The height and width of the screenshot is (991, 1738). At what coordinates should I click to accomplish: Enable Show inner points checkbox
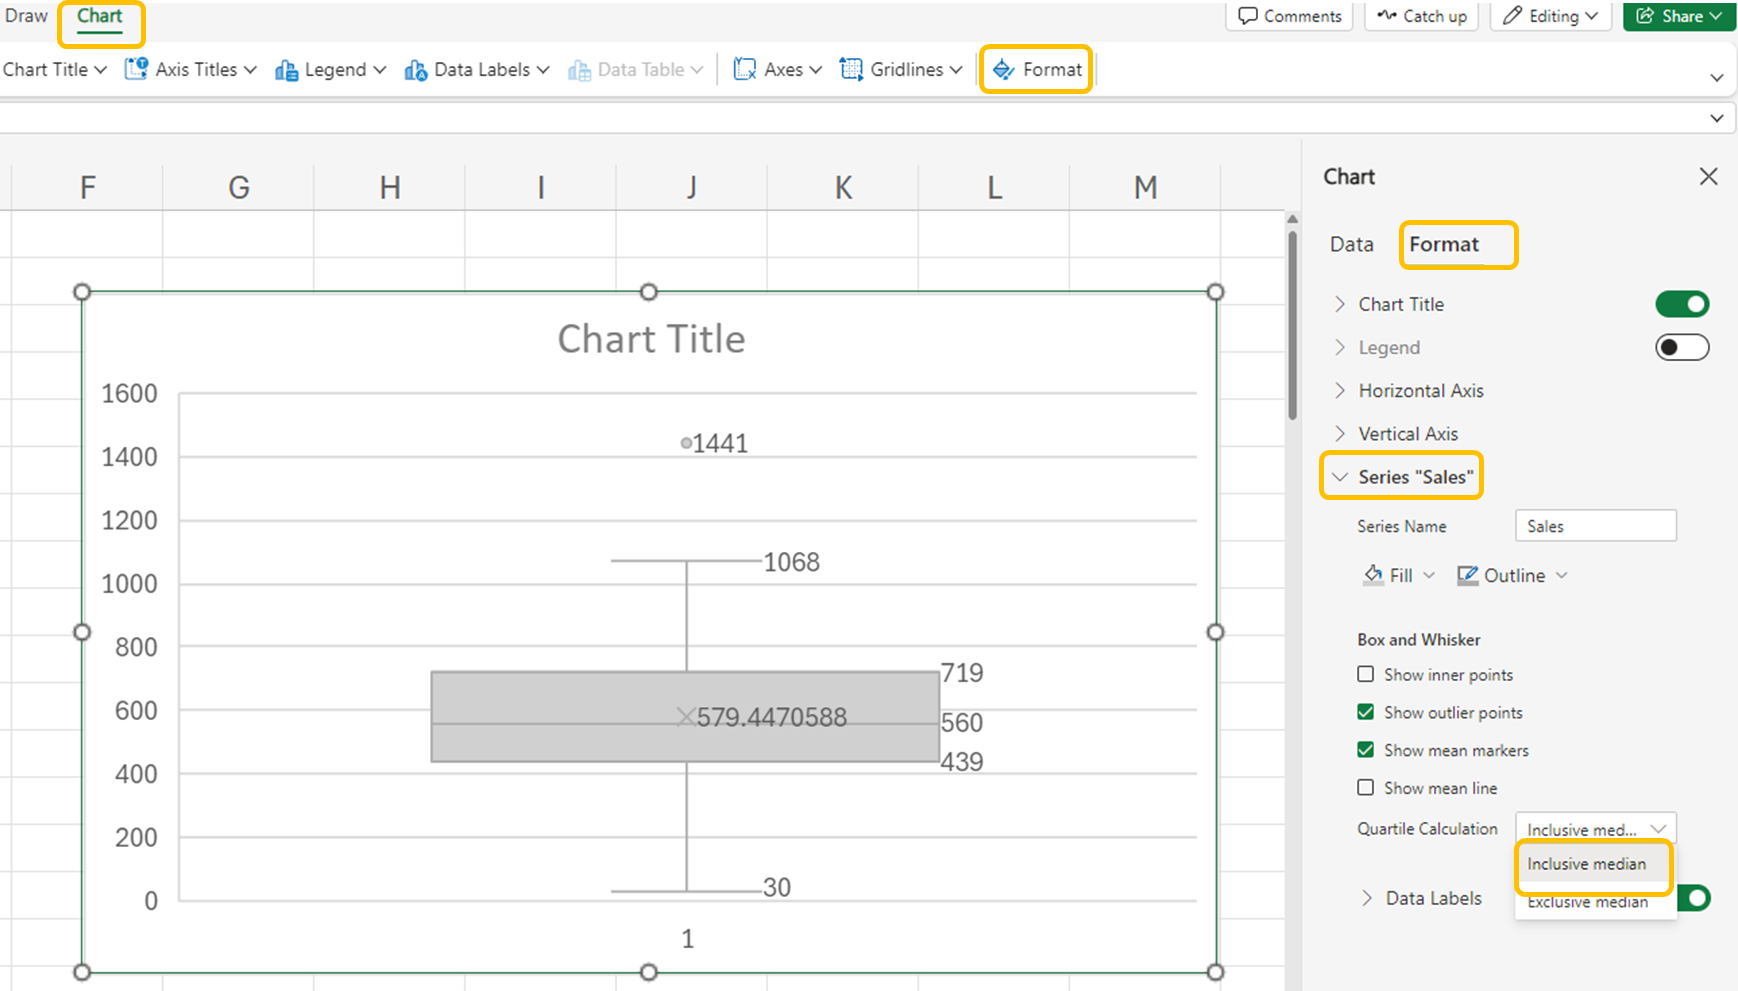[x=1365, y=674]
